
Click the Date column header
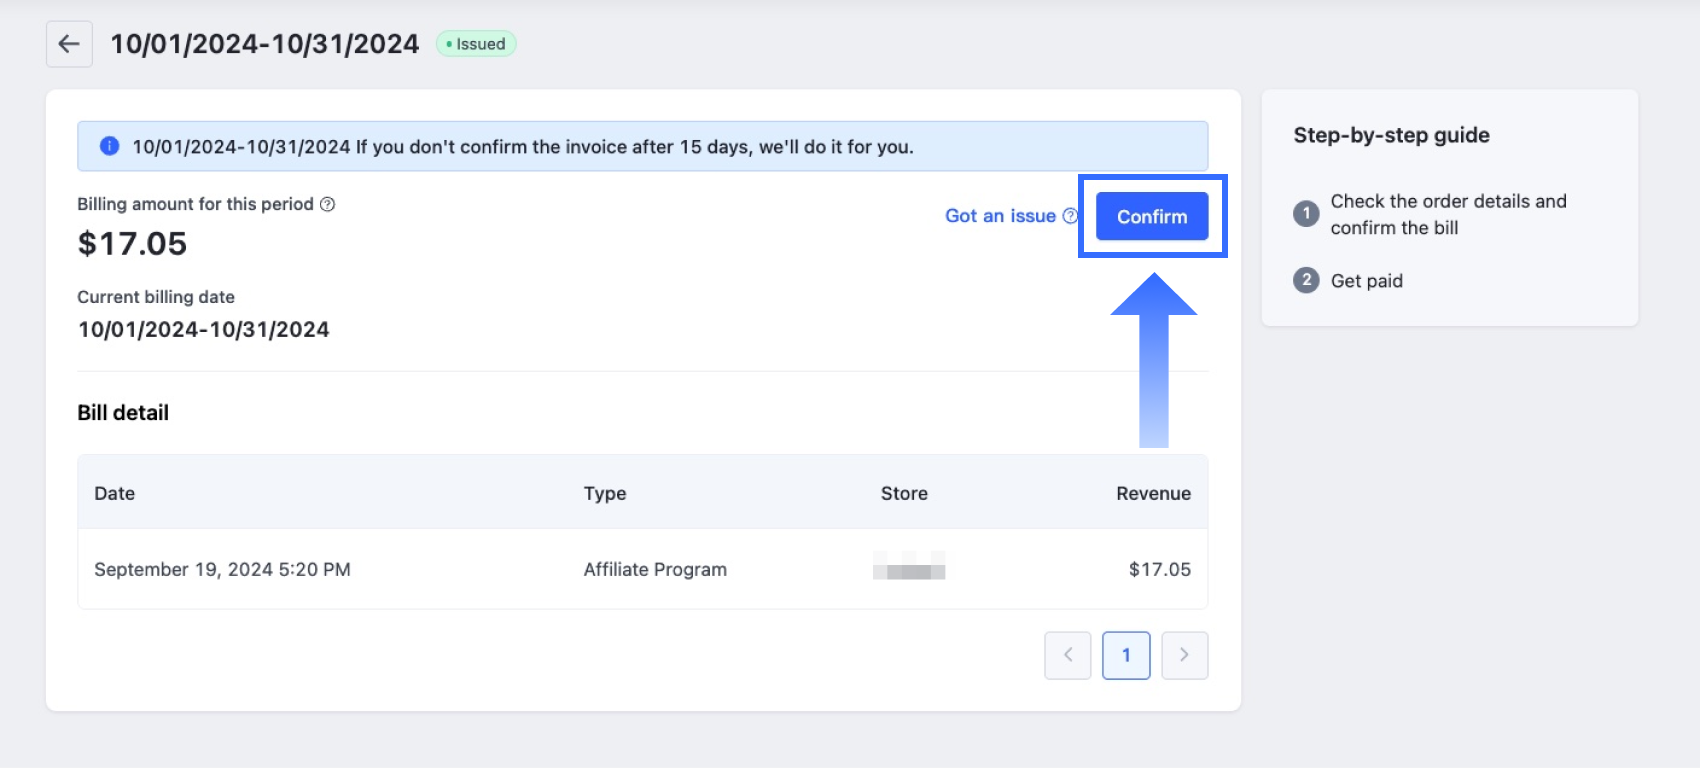tap(114, 493)
